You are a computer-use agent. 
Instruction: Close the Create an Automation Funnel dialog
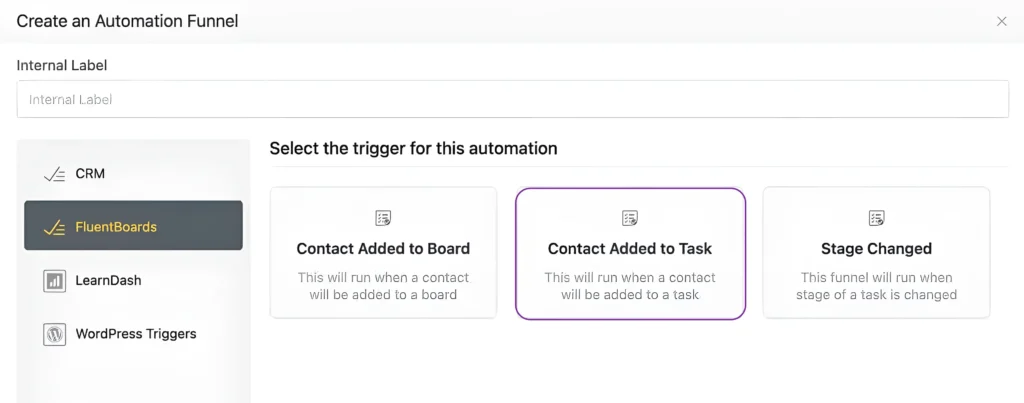point(1001,21)
